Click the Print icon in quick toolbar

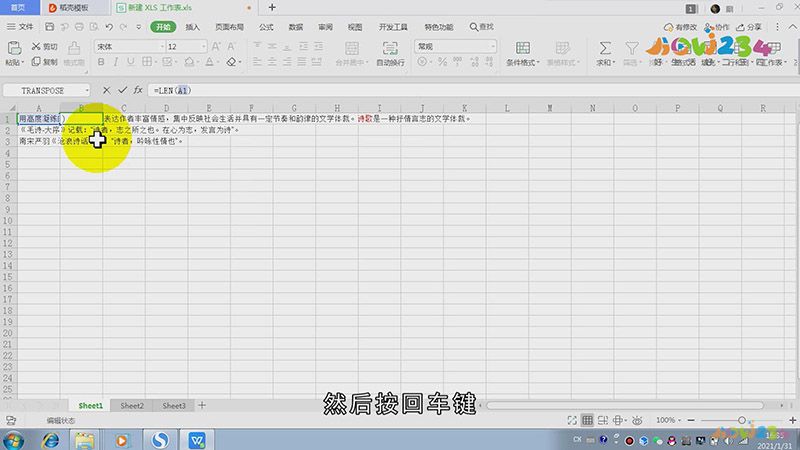click(x=79, y=27)
